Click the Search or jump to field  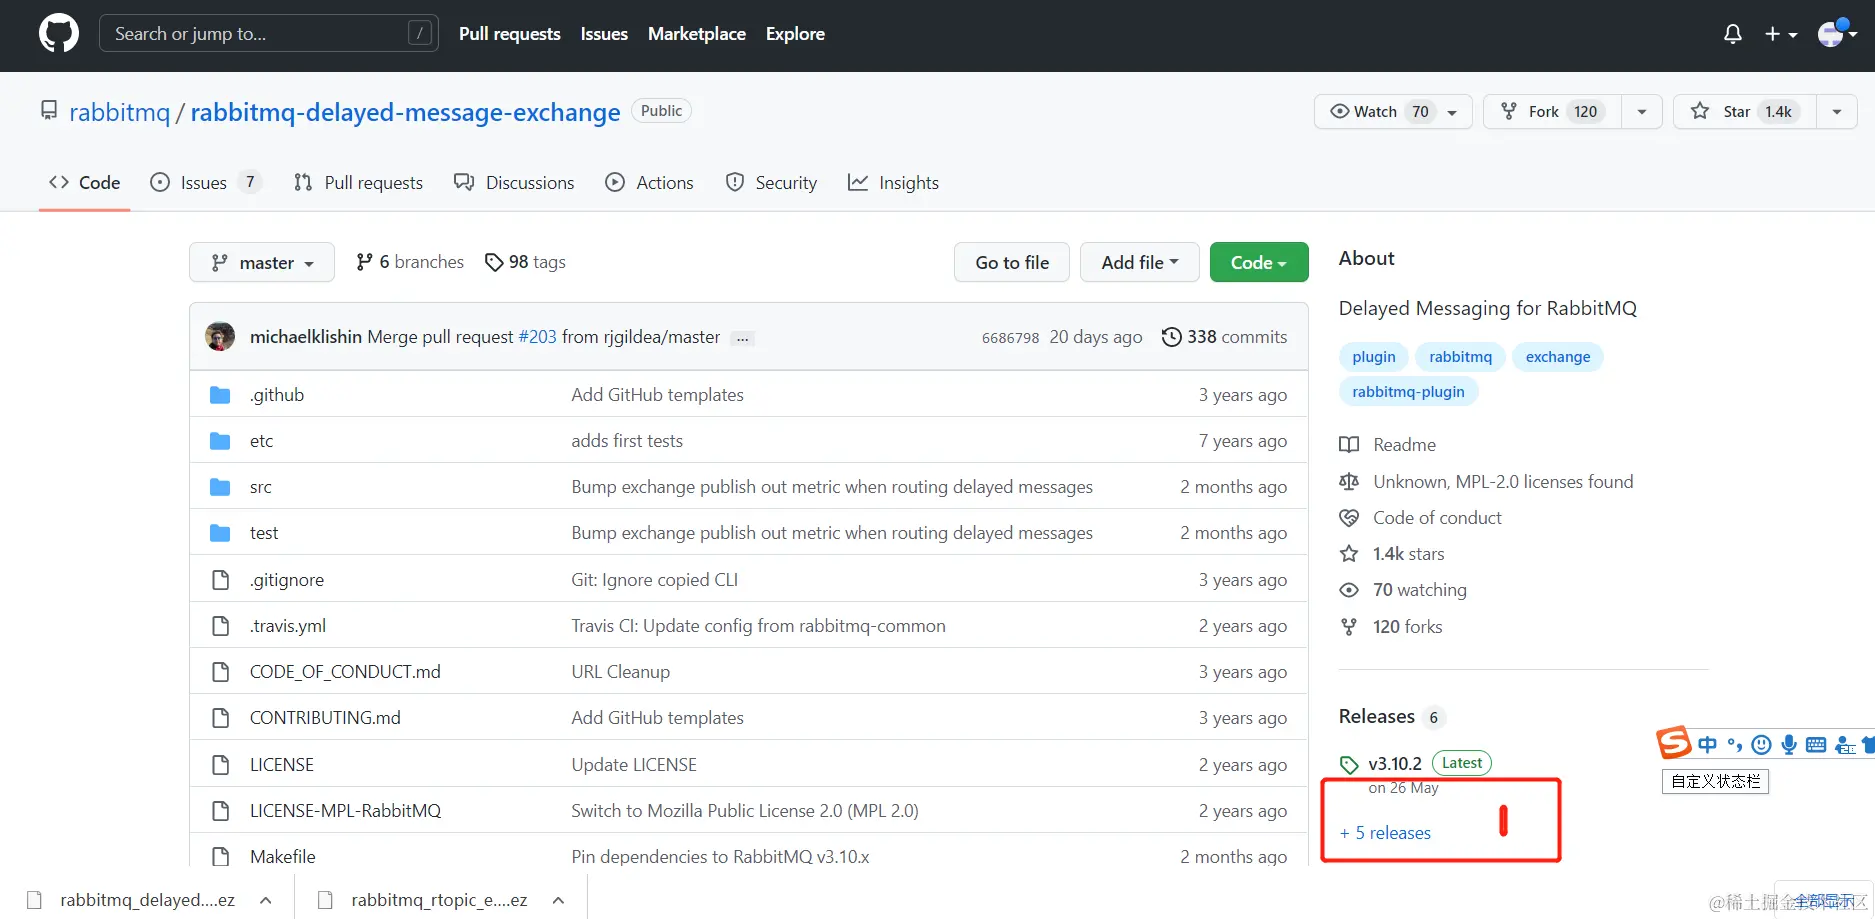pyautogui.click(x=269, y=34)
